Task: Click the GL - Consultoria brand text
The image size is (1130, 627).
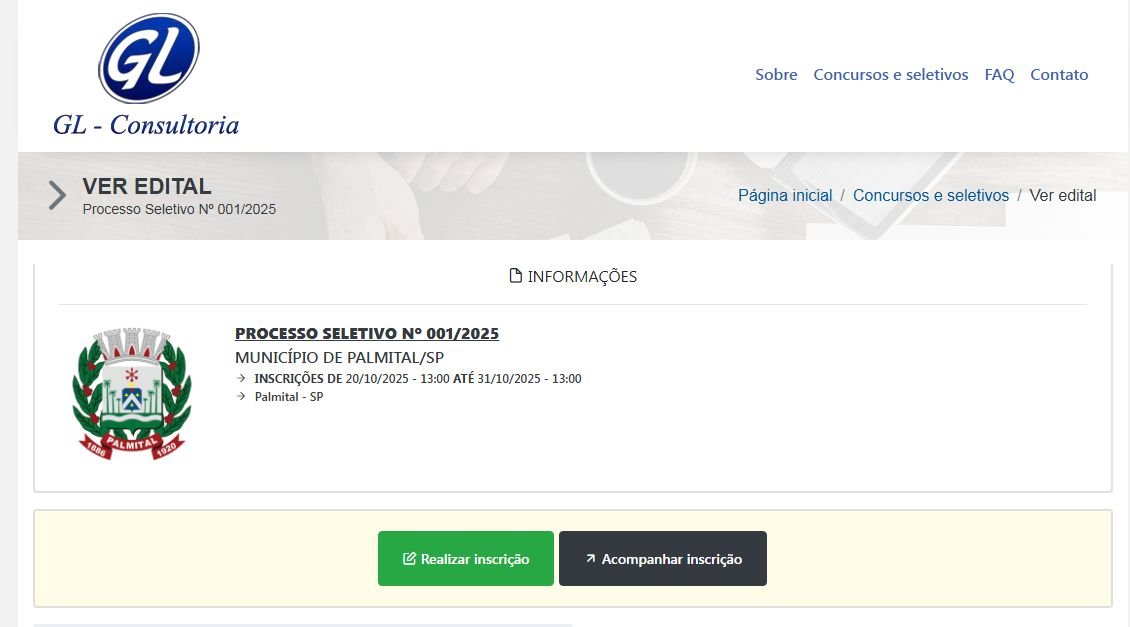Action: [146, 125]
